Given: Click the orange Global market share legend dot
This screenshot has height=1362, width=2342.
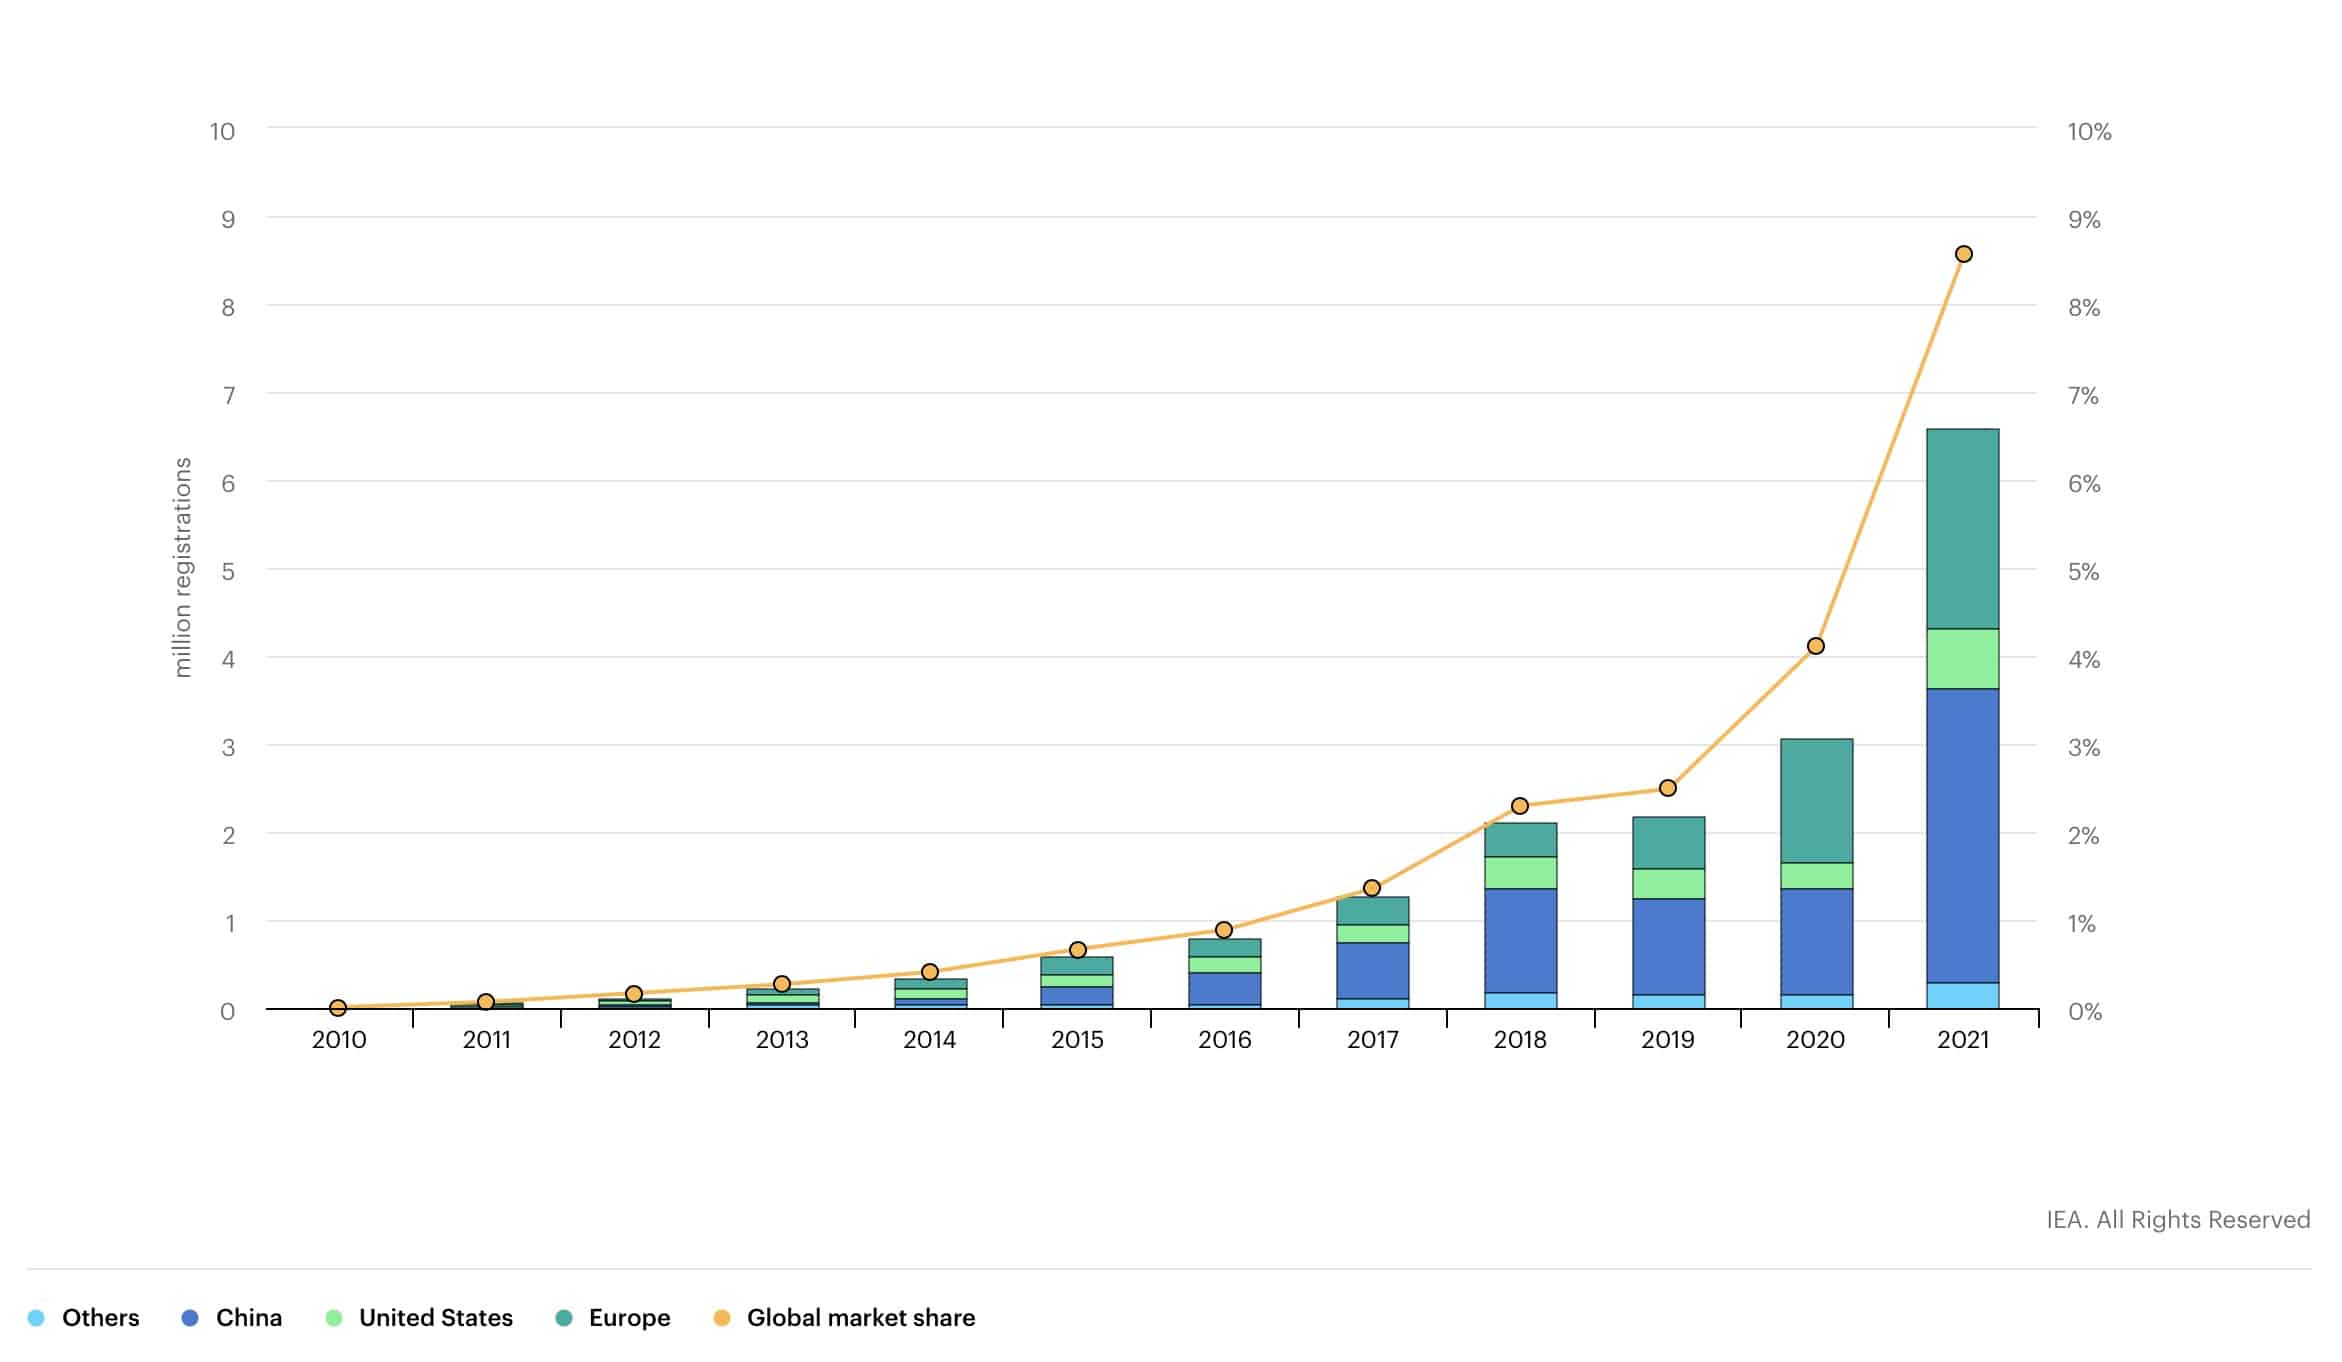Looking at the screenshot, I should pyautogui.click(x=722, y=1318).
